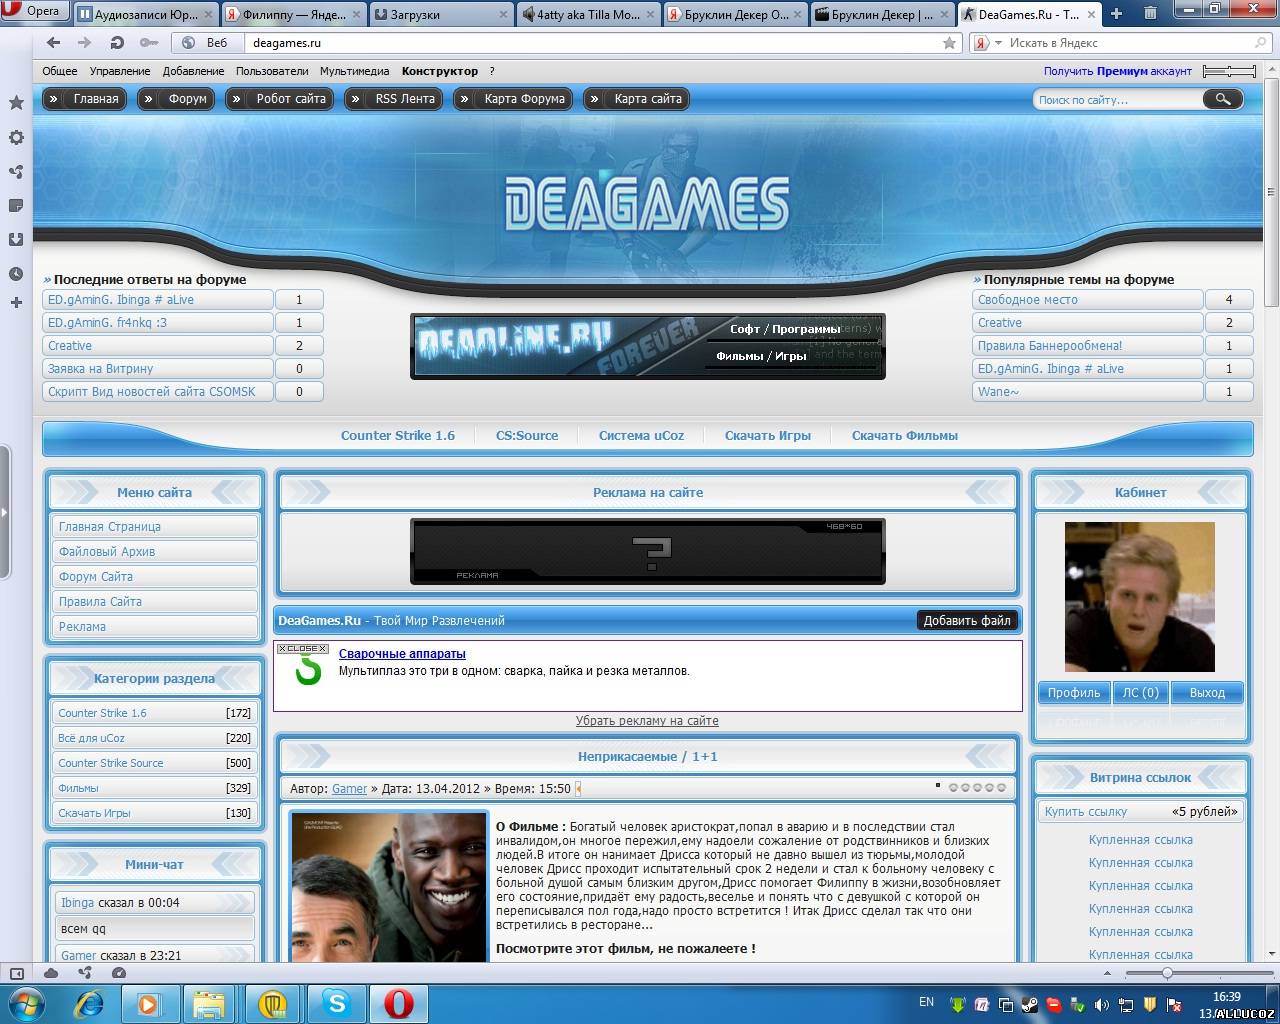The image size is (1280, 1024).
Task: Click the Добавить файл button
Action: click(x=966, y=620)
